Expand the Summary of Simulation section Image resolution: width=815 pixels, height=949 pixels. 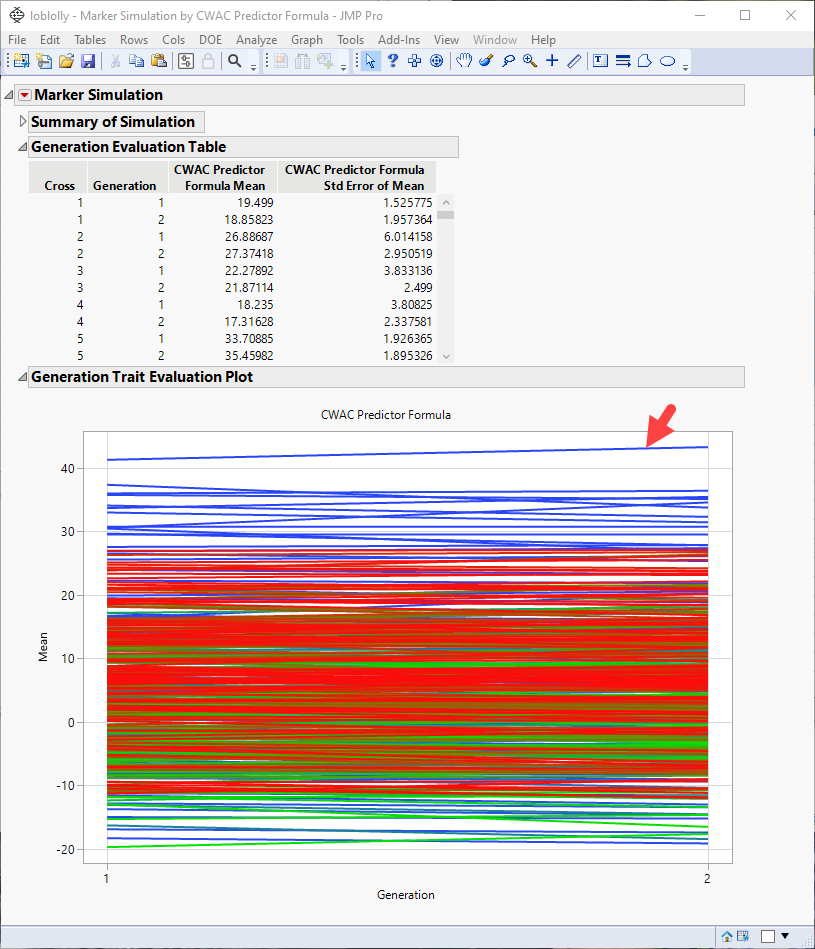point(23,122)
